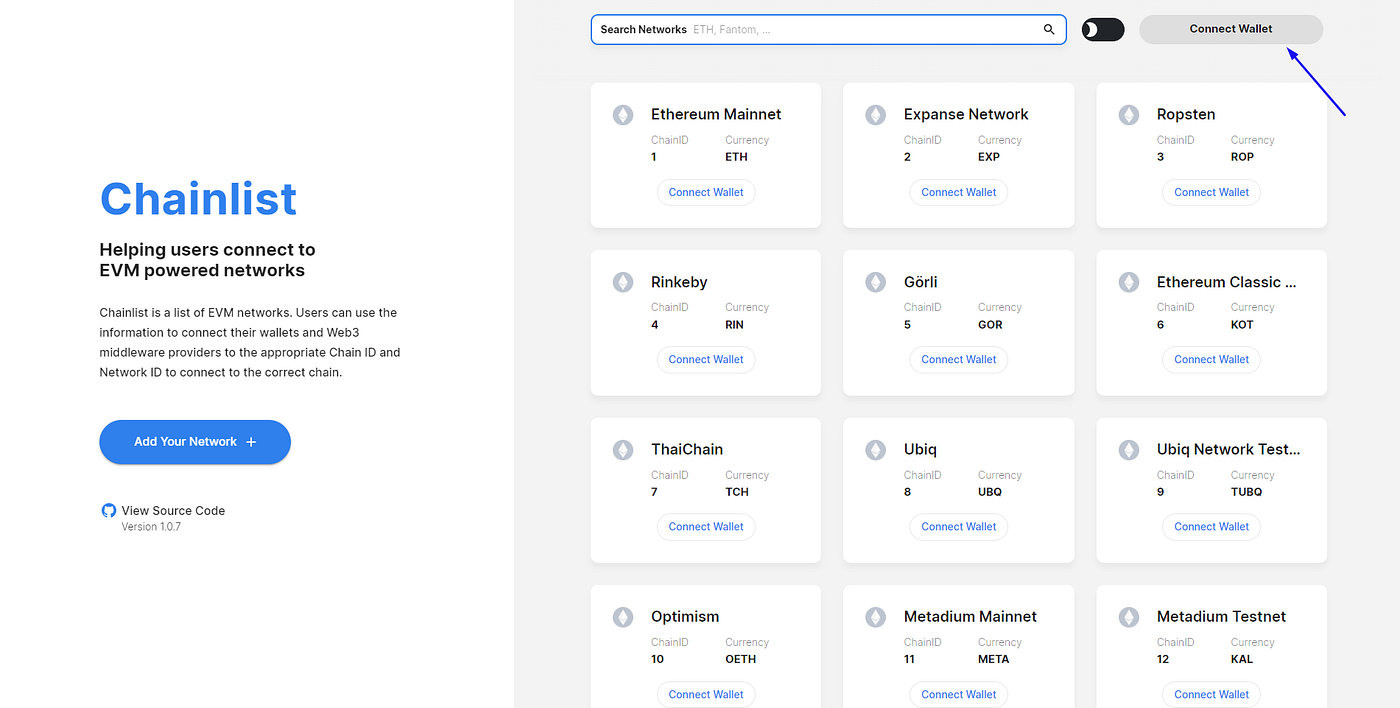1400x708 pixels.
Task: Click the ThaiChain network logo icon
Action: click(623, 450)
